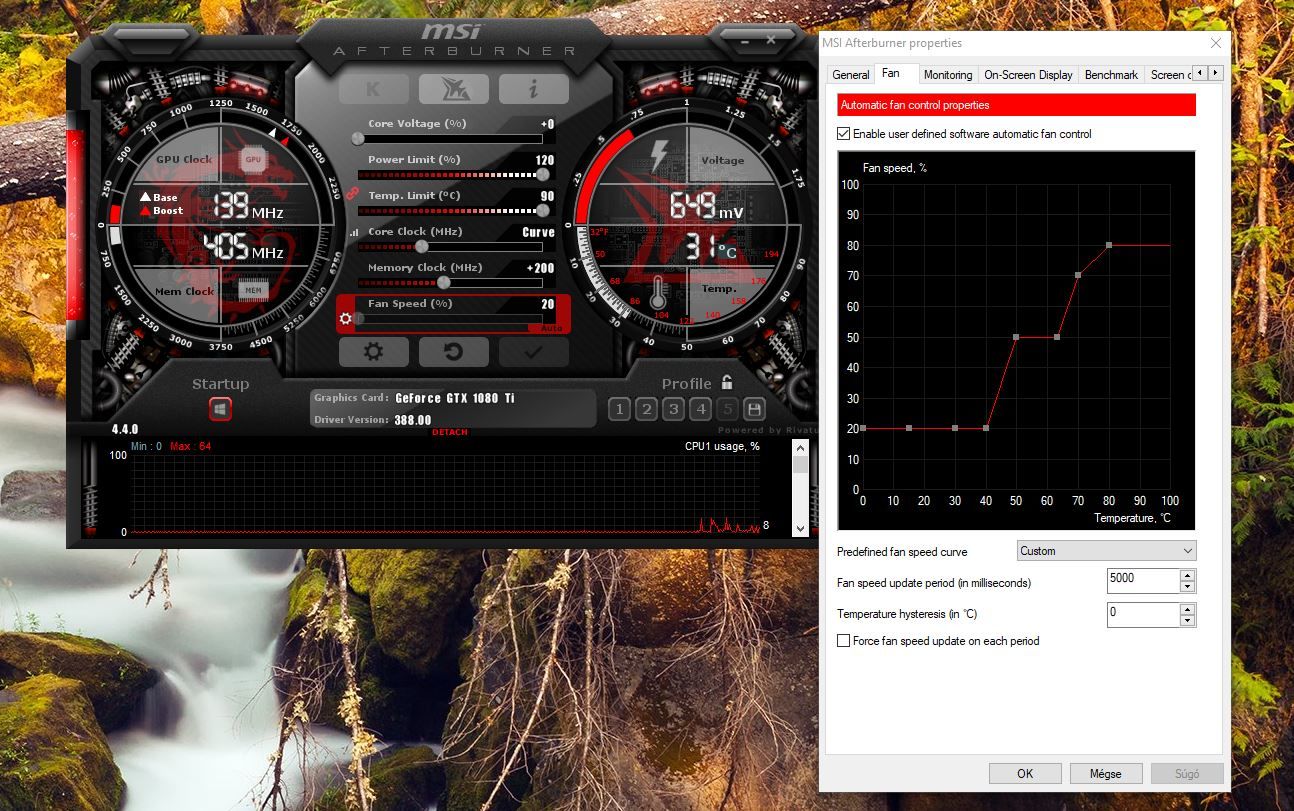Open the partially shown Screen tab
Image resolution: width=1294 pixels, height=811 pixels.
pos(1168,75)
